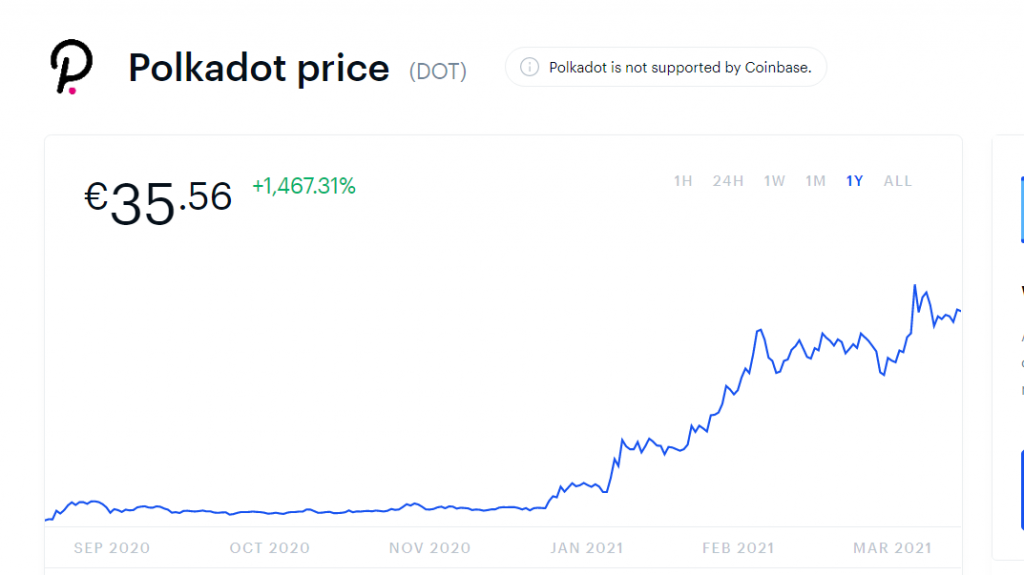Screen dimensions: 1024x575
Task: Select the 1H chart time range
Action: [683, 181]
